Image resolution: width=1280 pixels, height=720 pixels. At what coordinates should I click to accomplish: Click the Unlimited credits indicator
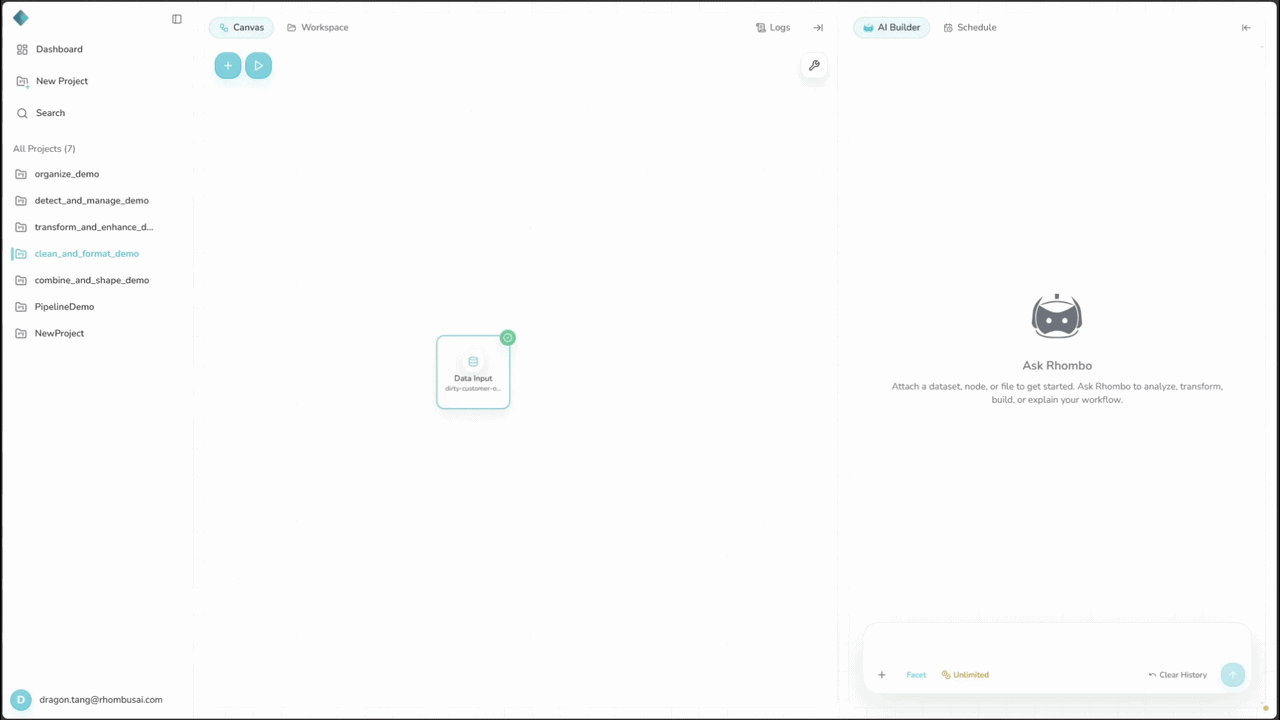coord(965,675)
